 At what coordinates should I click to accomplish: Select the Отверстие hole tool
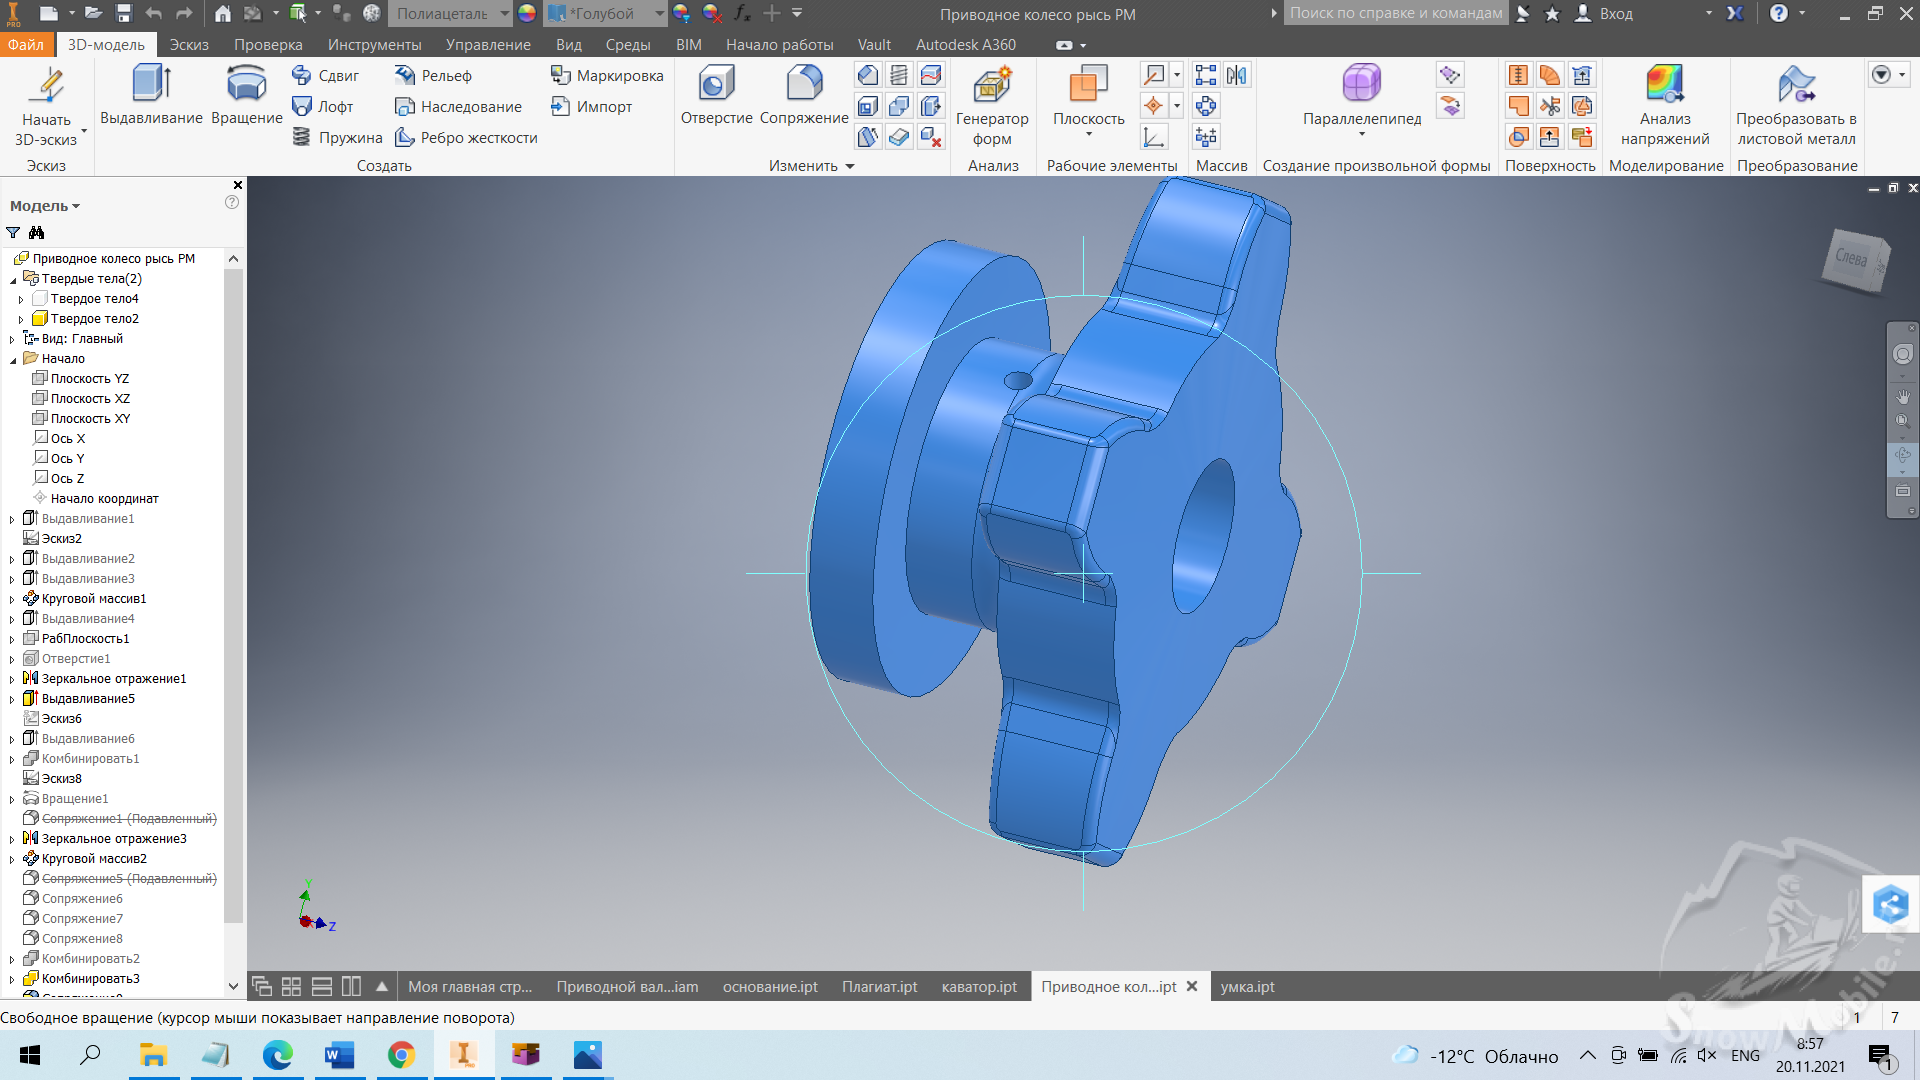[x=716, y=95]
